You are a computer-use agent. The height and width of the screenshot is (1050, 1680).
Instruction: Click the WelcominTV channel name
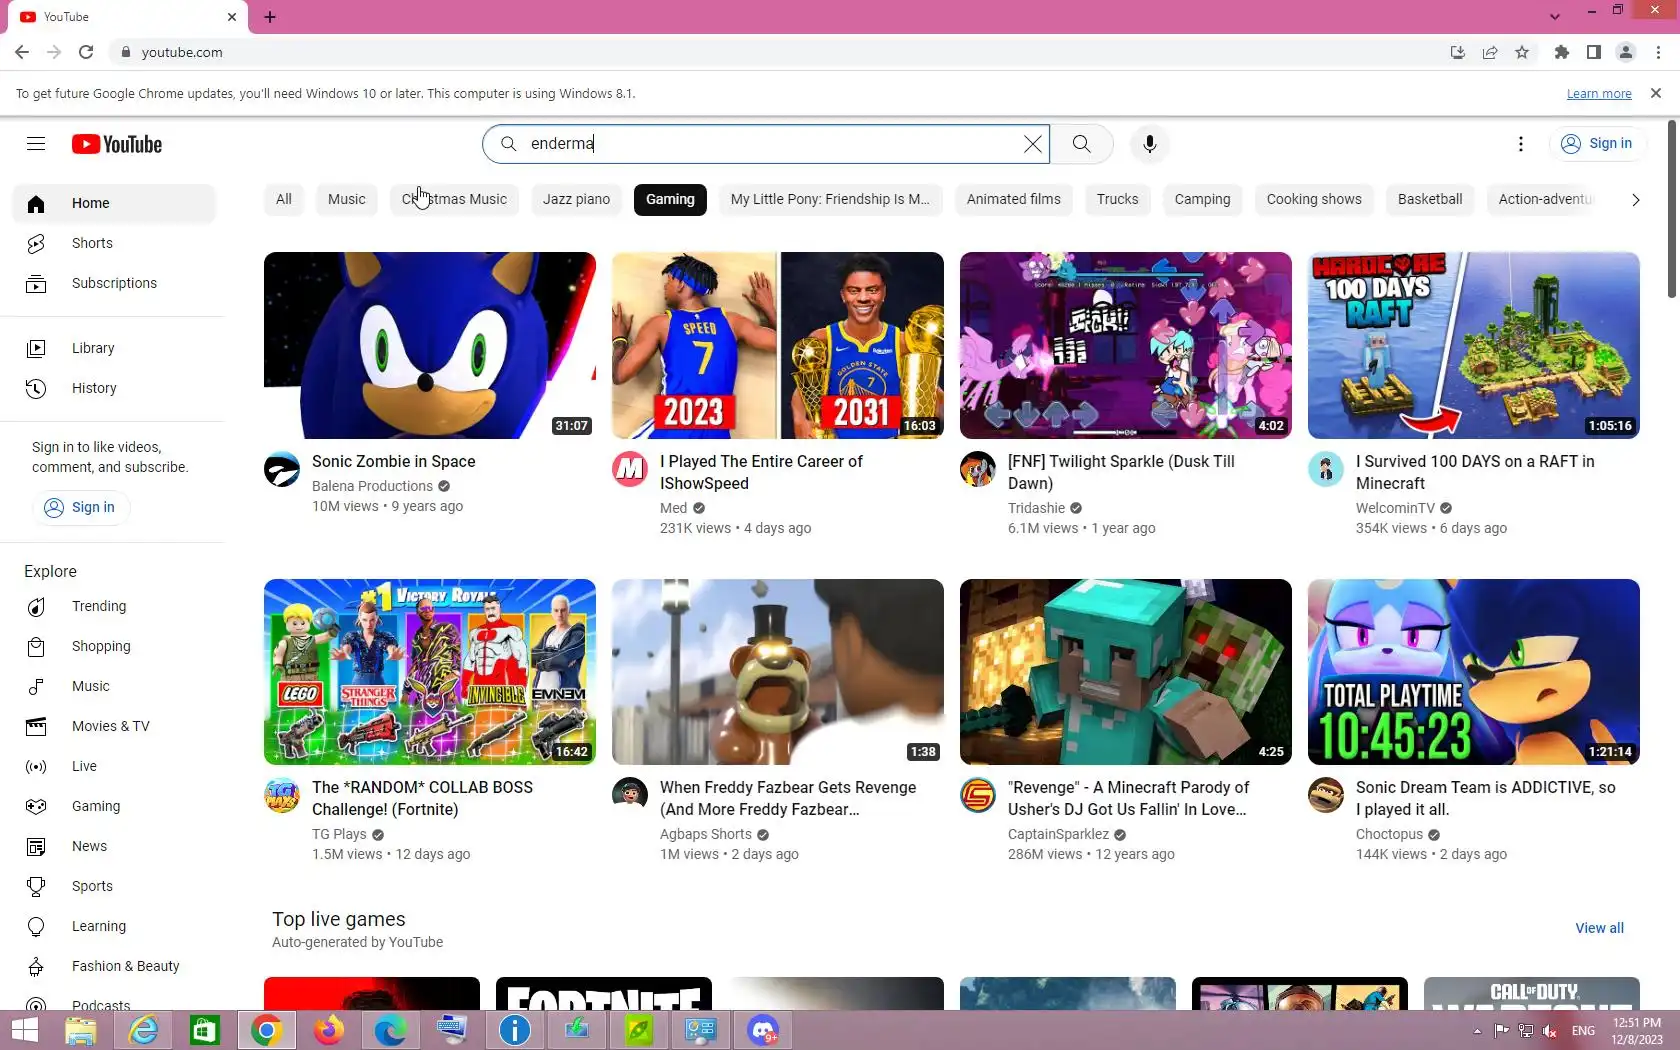tap(1395, 508)
